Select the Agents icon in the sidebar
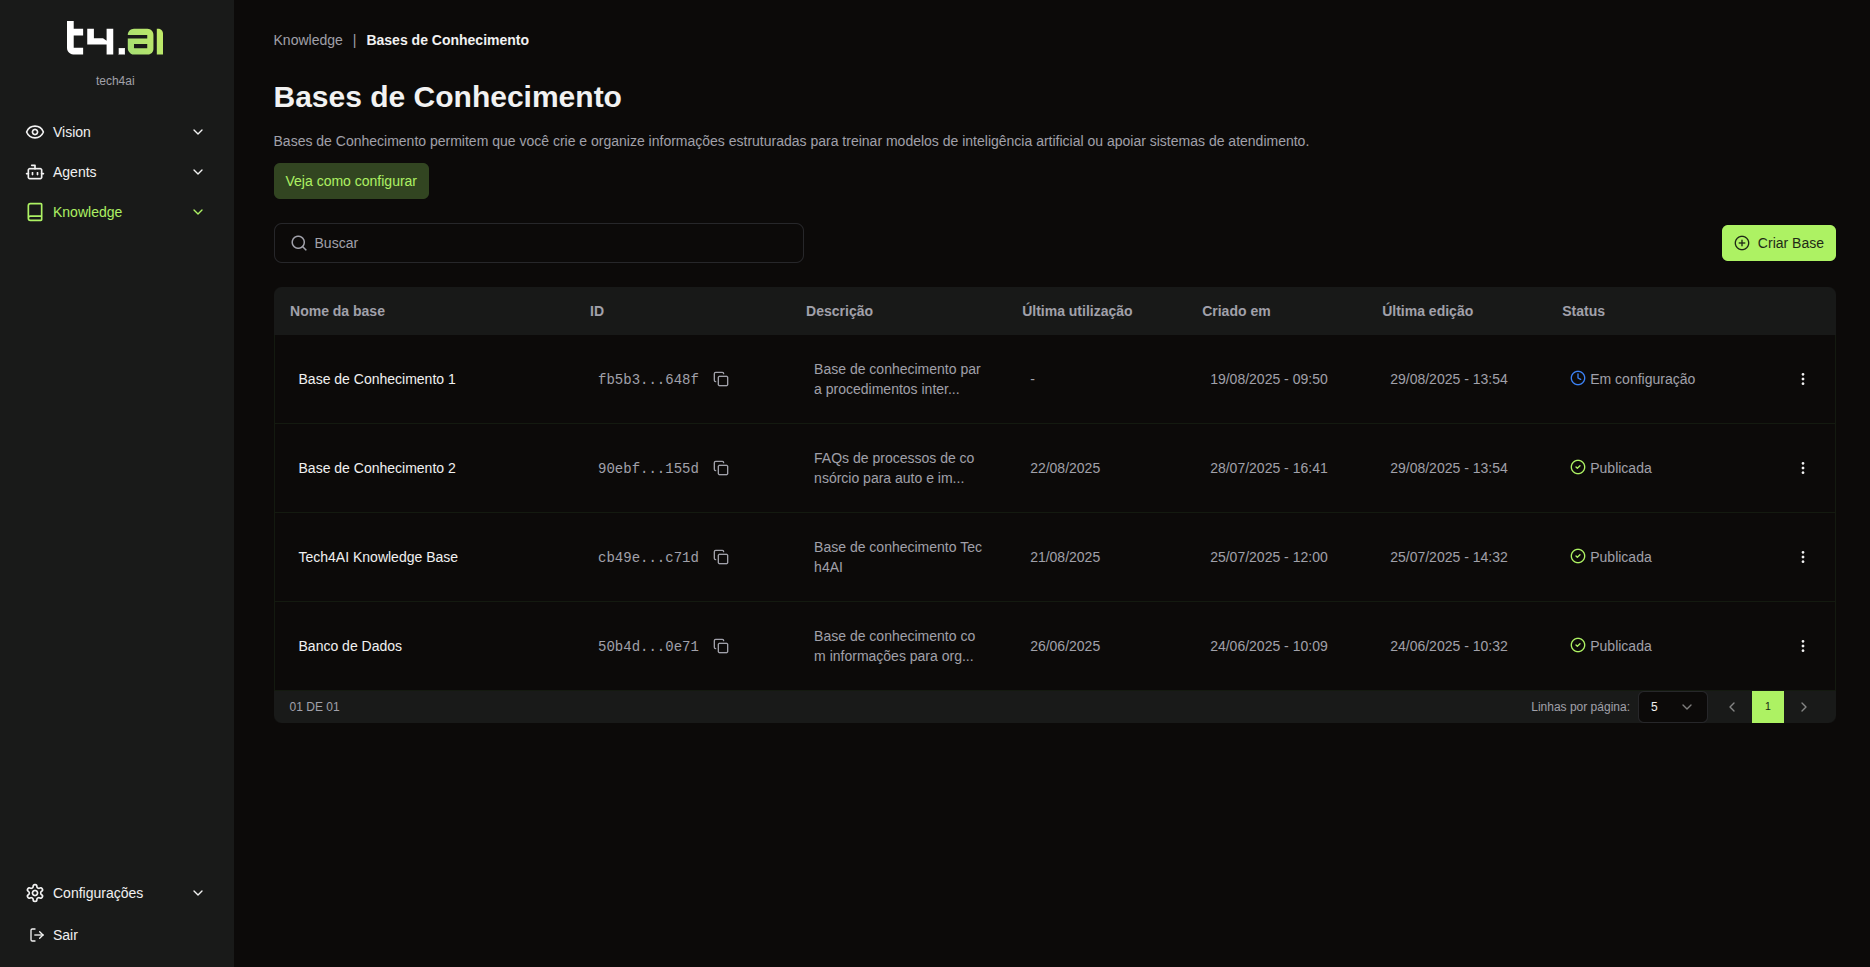Viewport: 1870px width, 967px height. click(x=35, y=171)
